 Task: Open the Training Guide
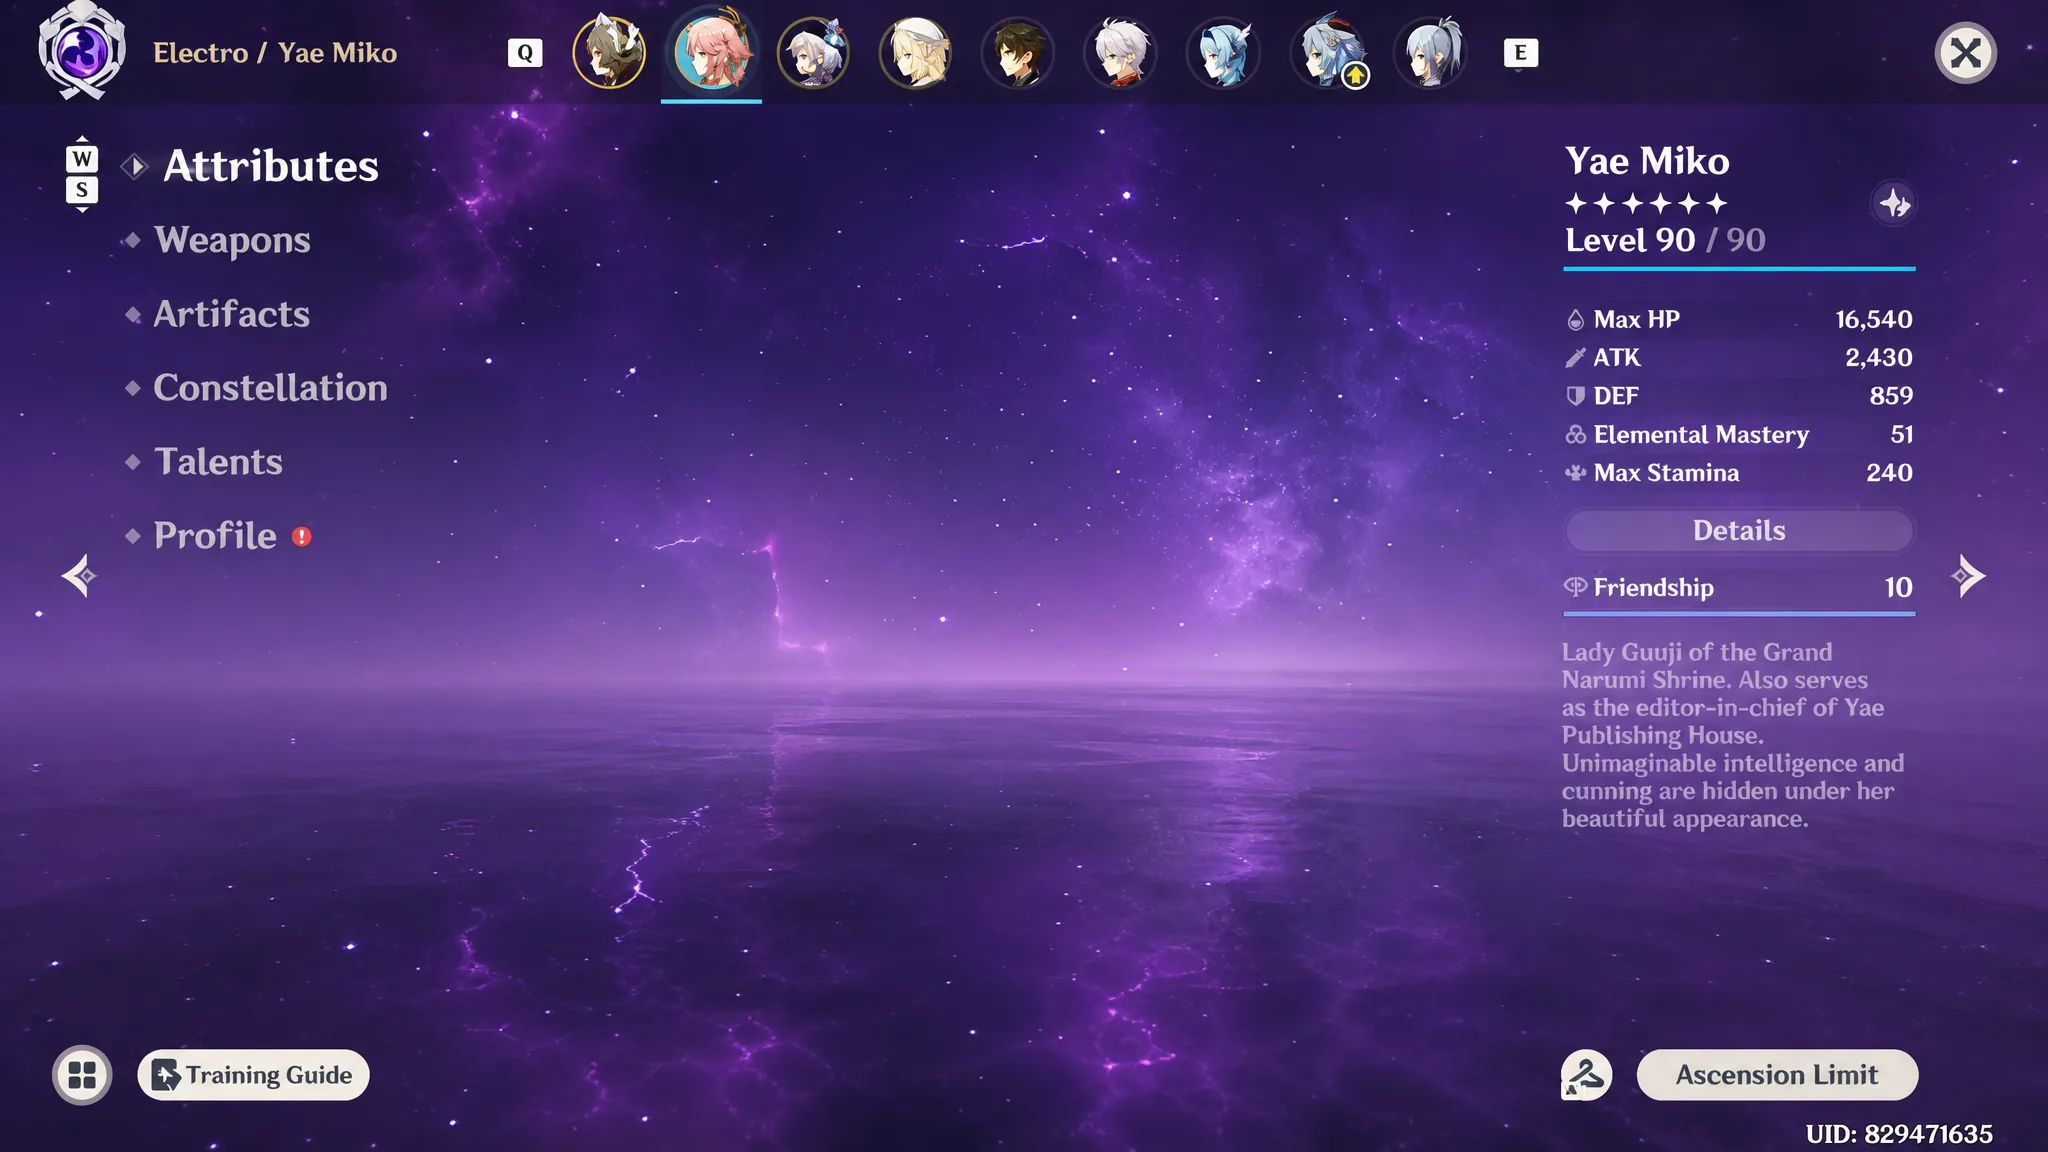[253, 1075]
